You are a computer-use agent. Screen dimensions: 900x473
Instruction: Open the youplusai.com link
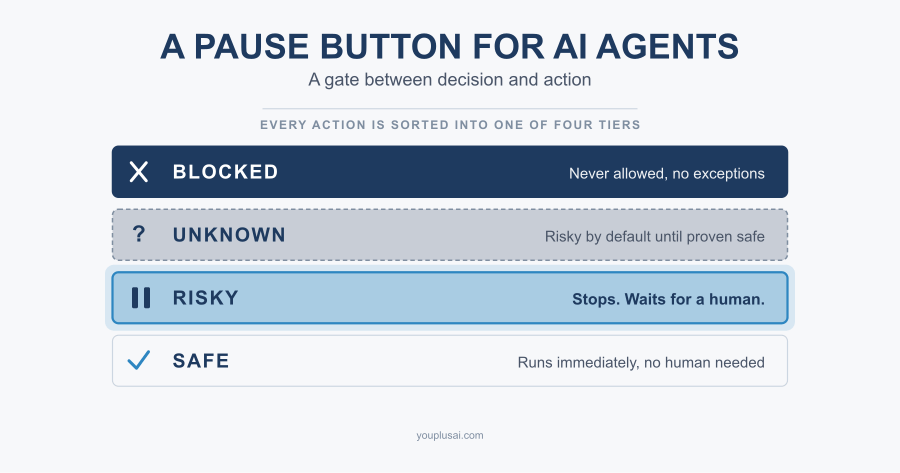pos(450,435)
